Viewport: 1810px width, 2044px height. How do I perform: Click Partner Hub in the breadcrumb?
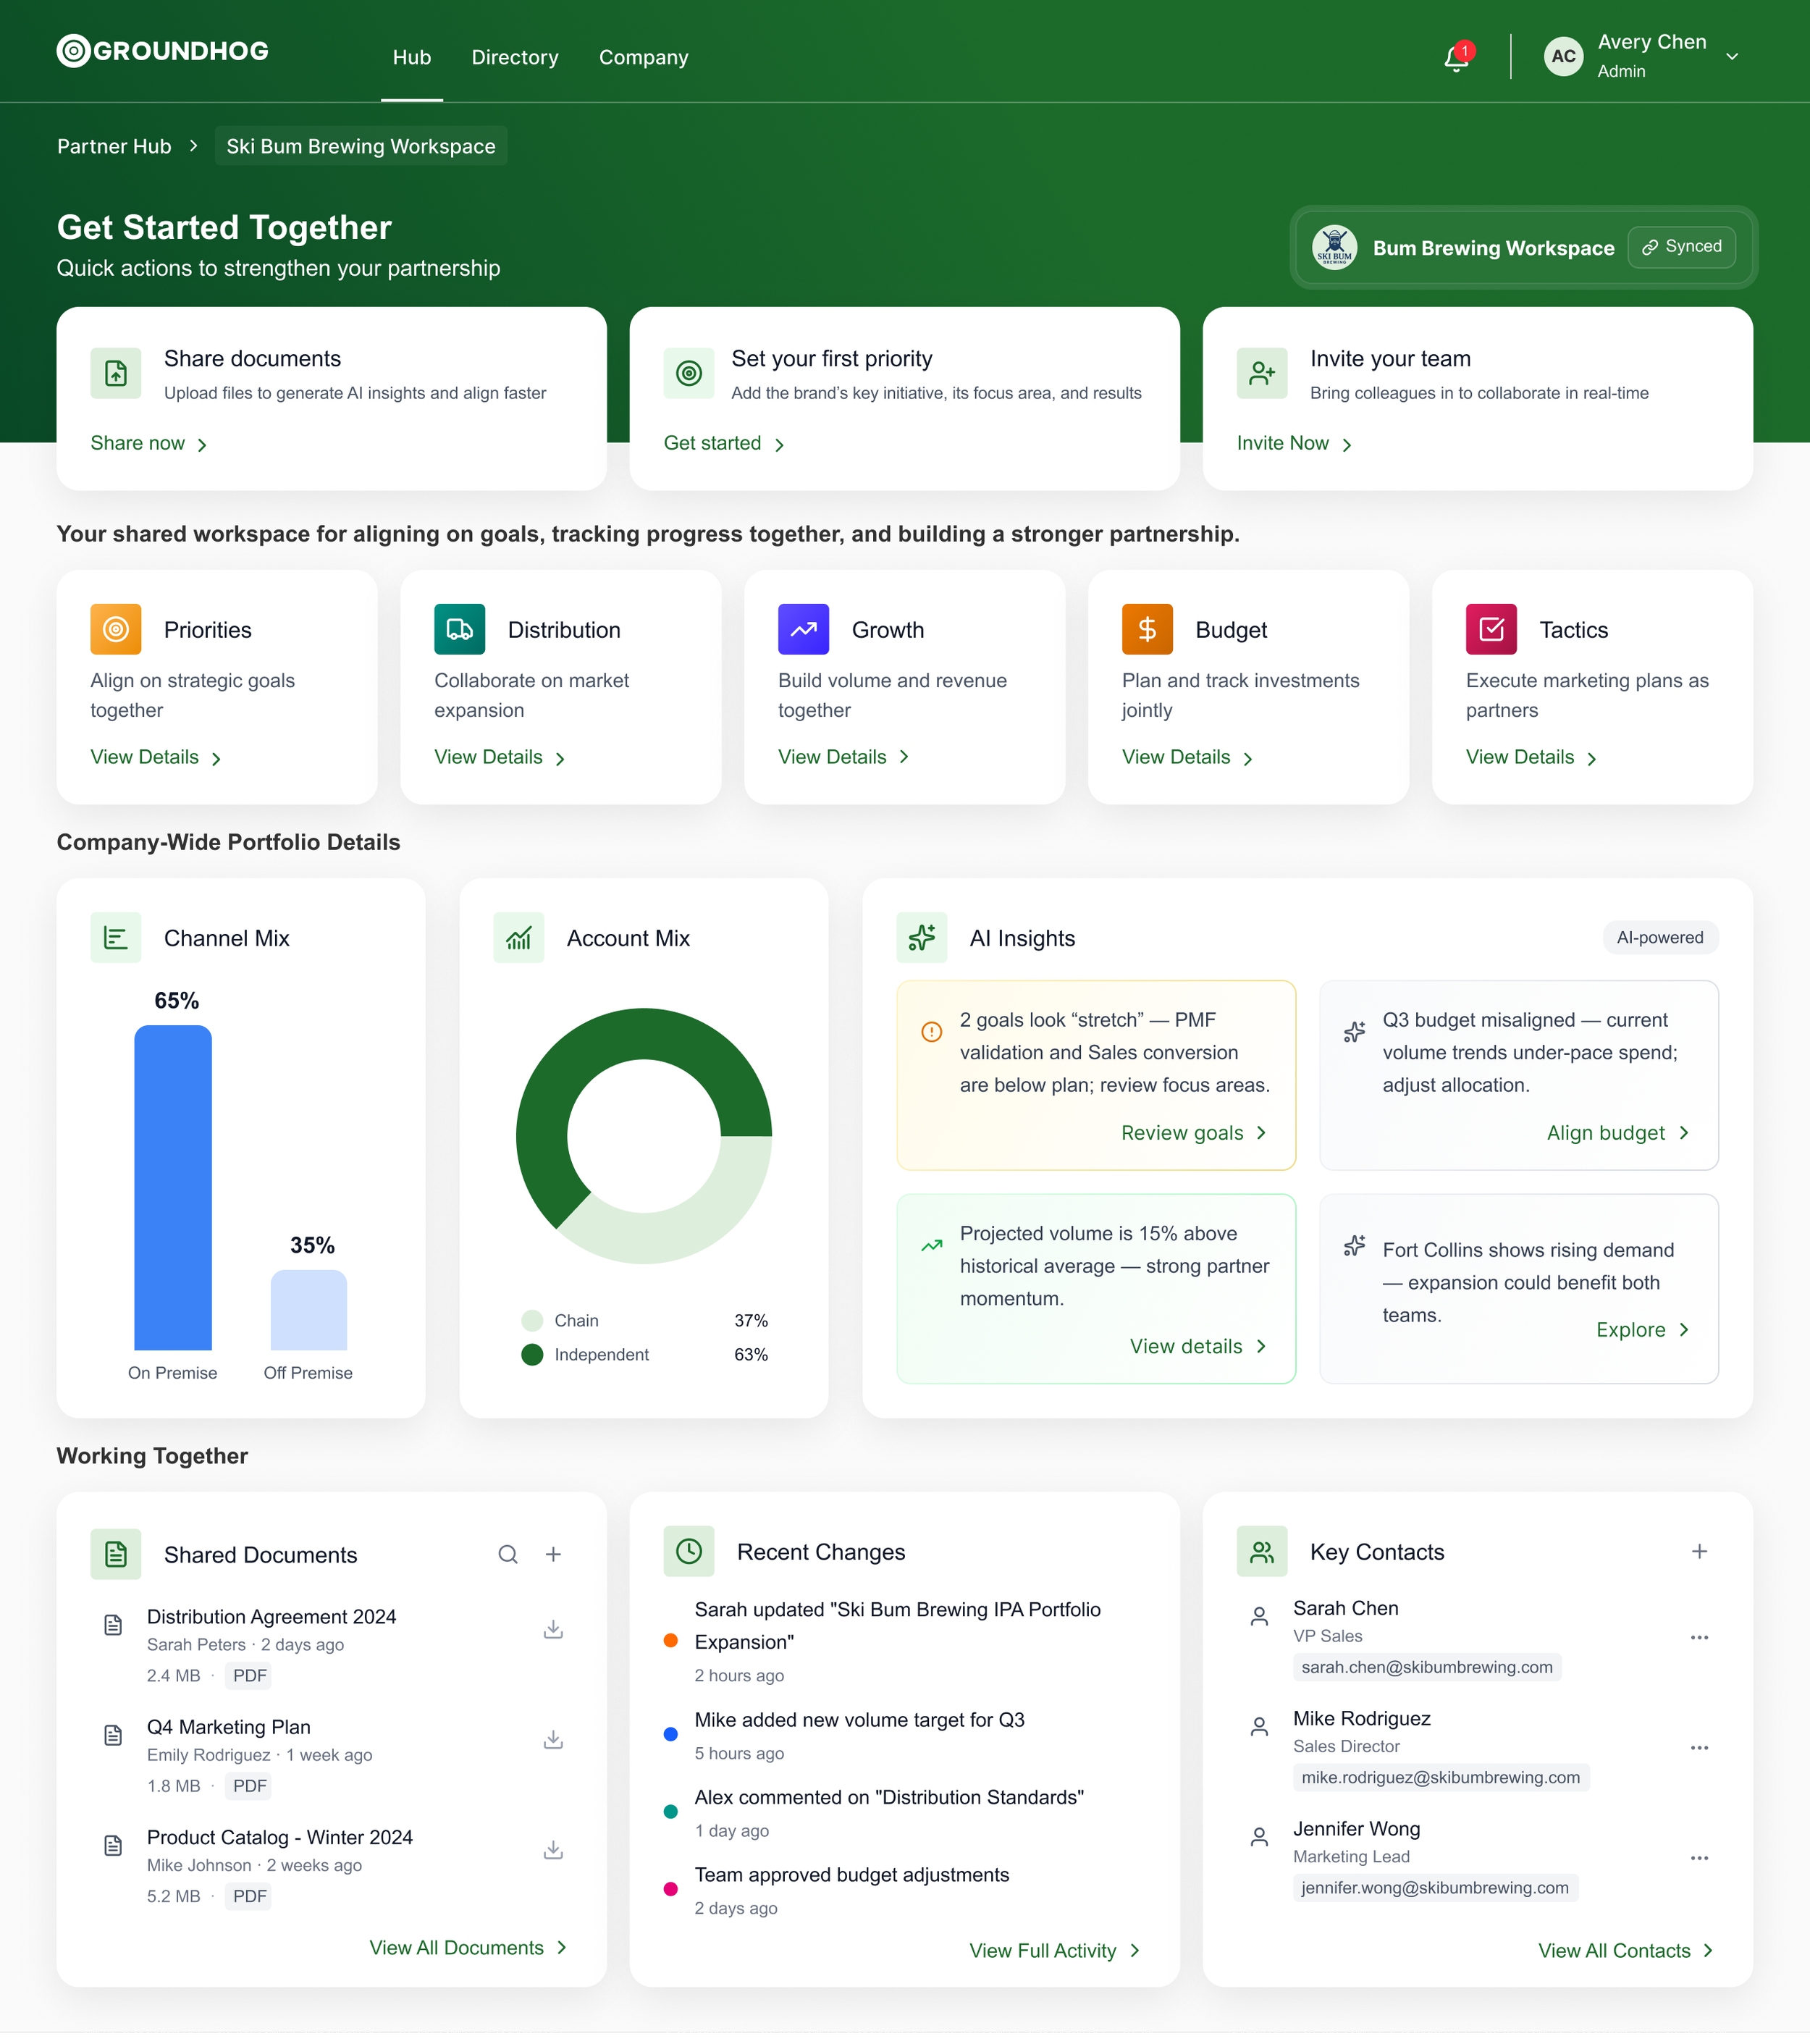pos(114,146)
